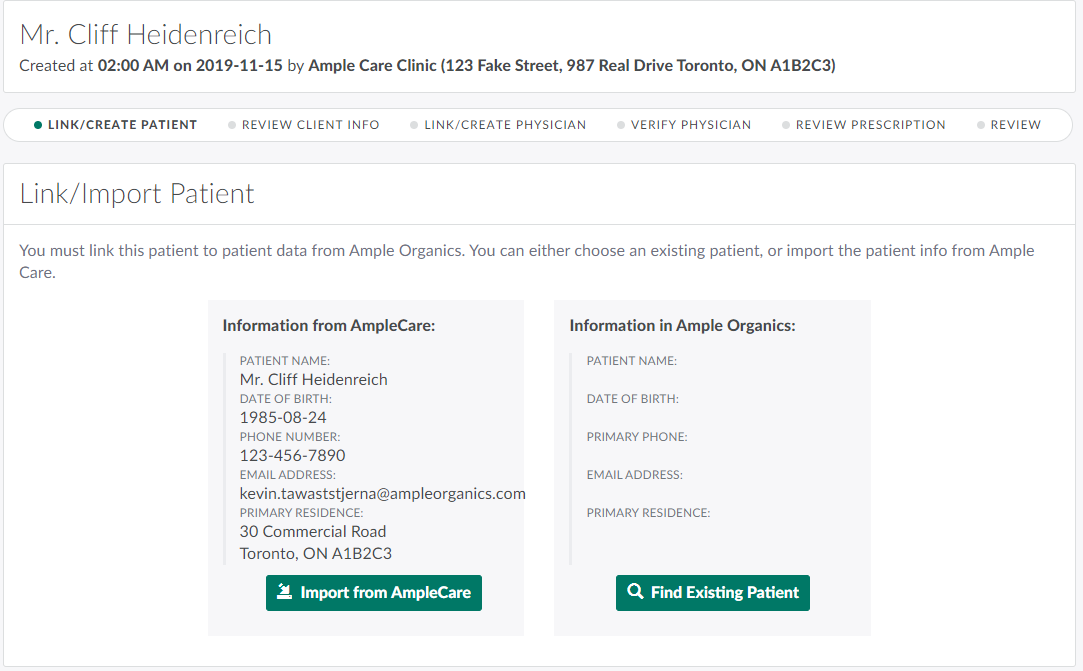
Task: Click the gray dot beside Verify Physician
Action: click(621, 126)
